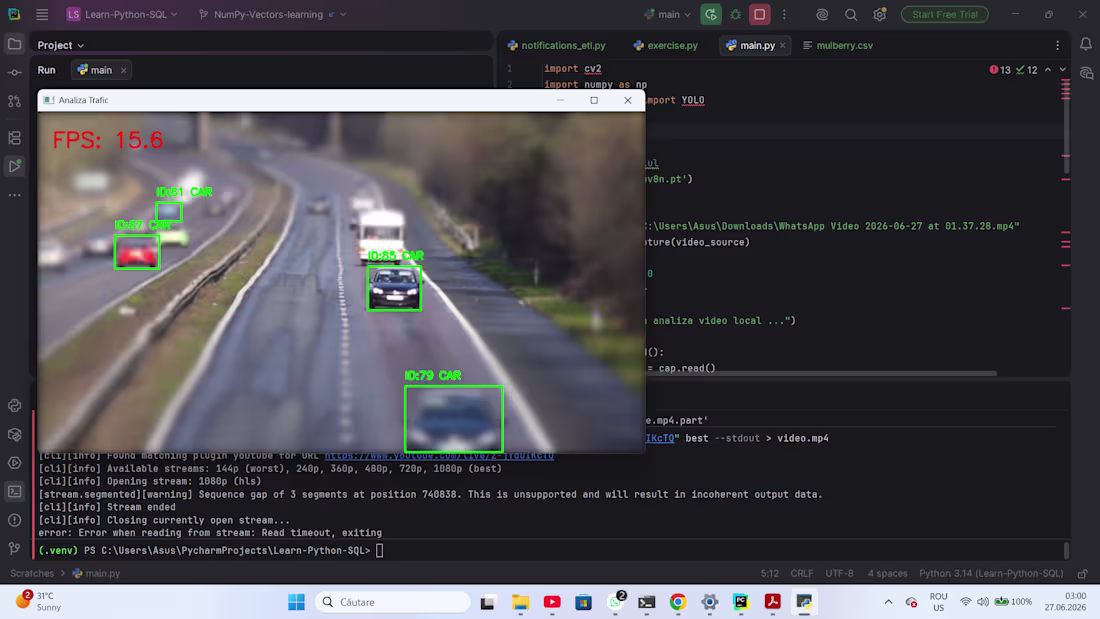Screen dimensions: 1100x619
Task: Click main.py breadcrumb in status bar
Action: pos(97,573)
